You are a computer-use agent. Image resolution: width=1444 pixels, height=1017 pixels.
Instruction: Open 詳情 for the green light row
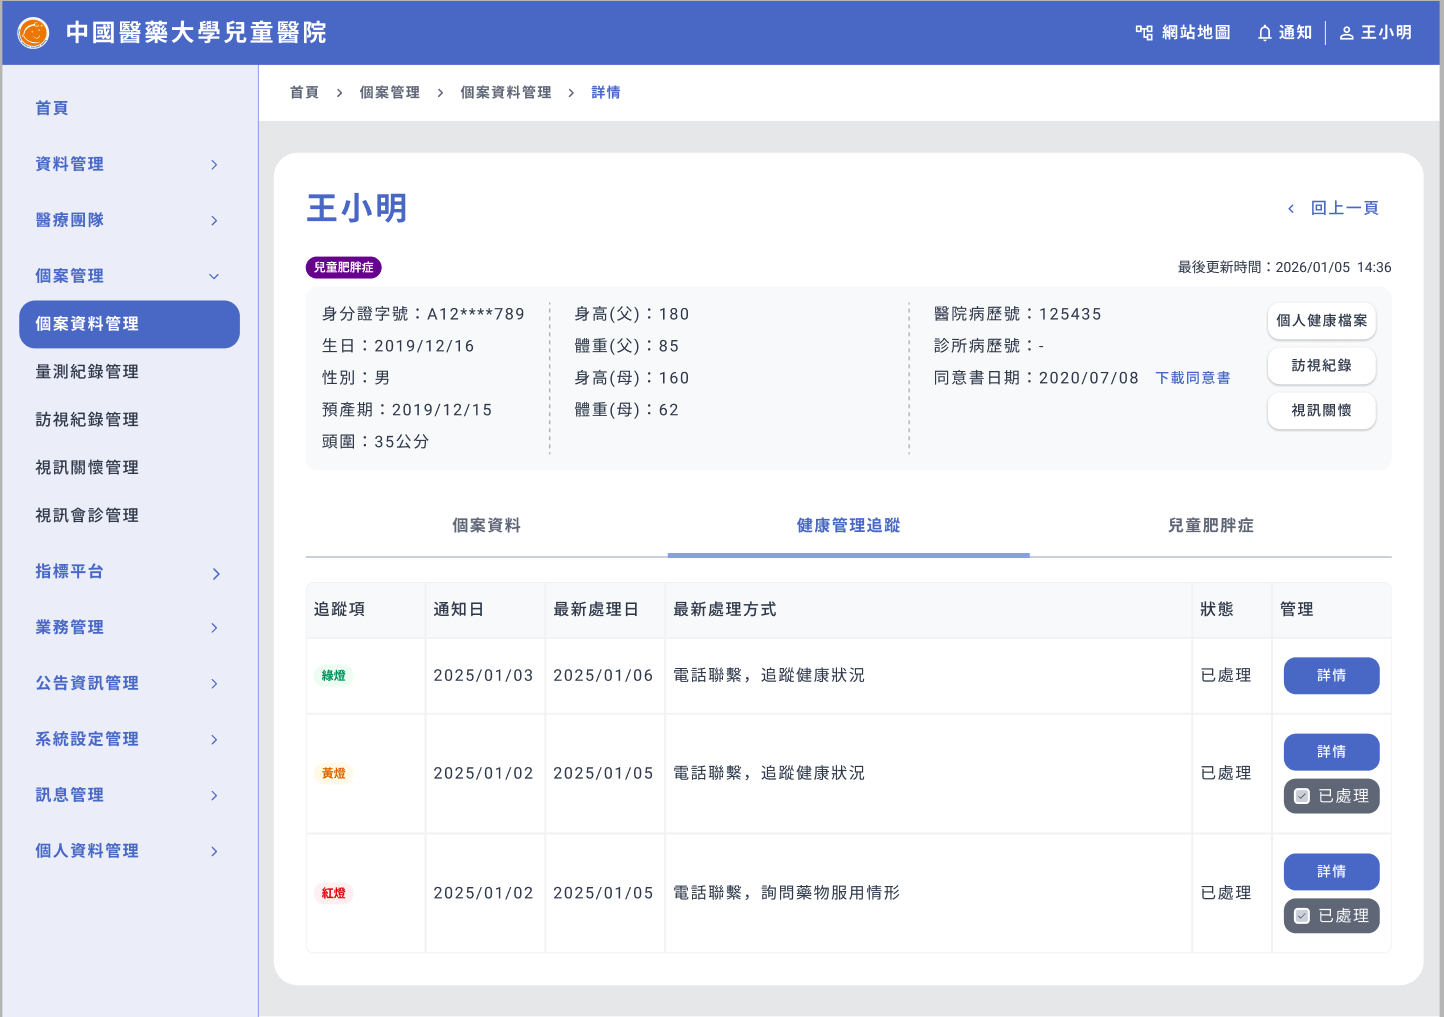point(1331,676)
